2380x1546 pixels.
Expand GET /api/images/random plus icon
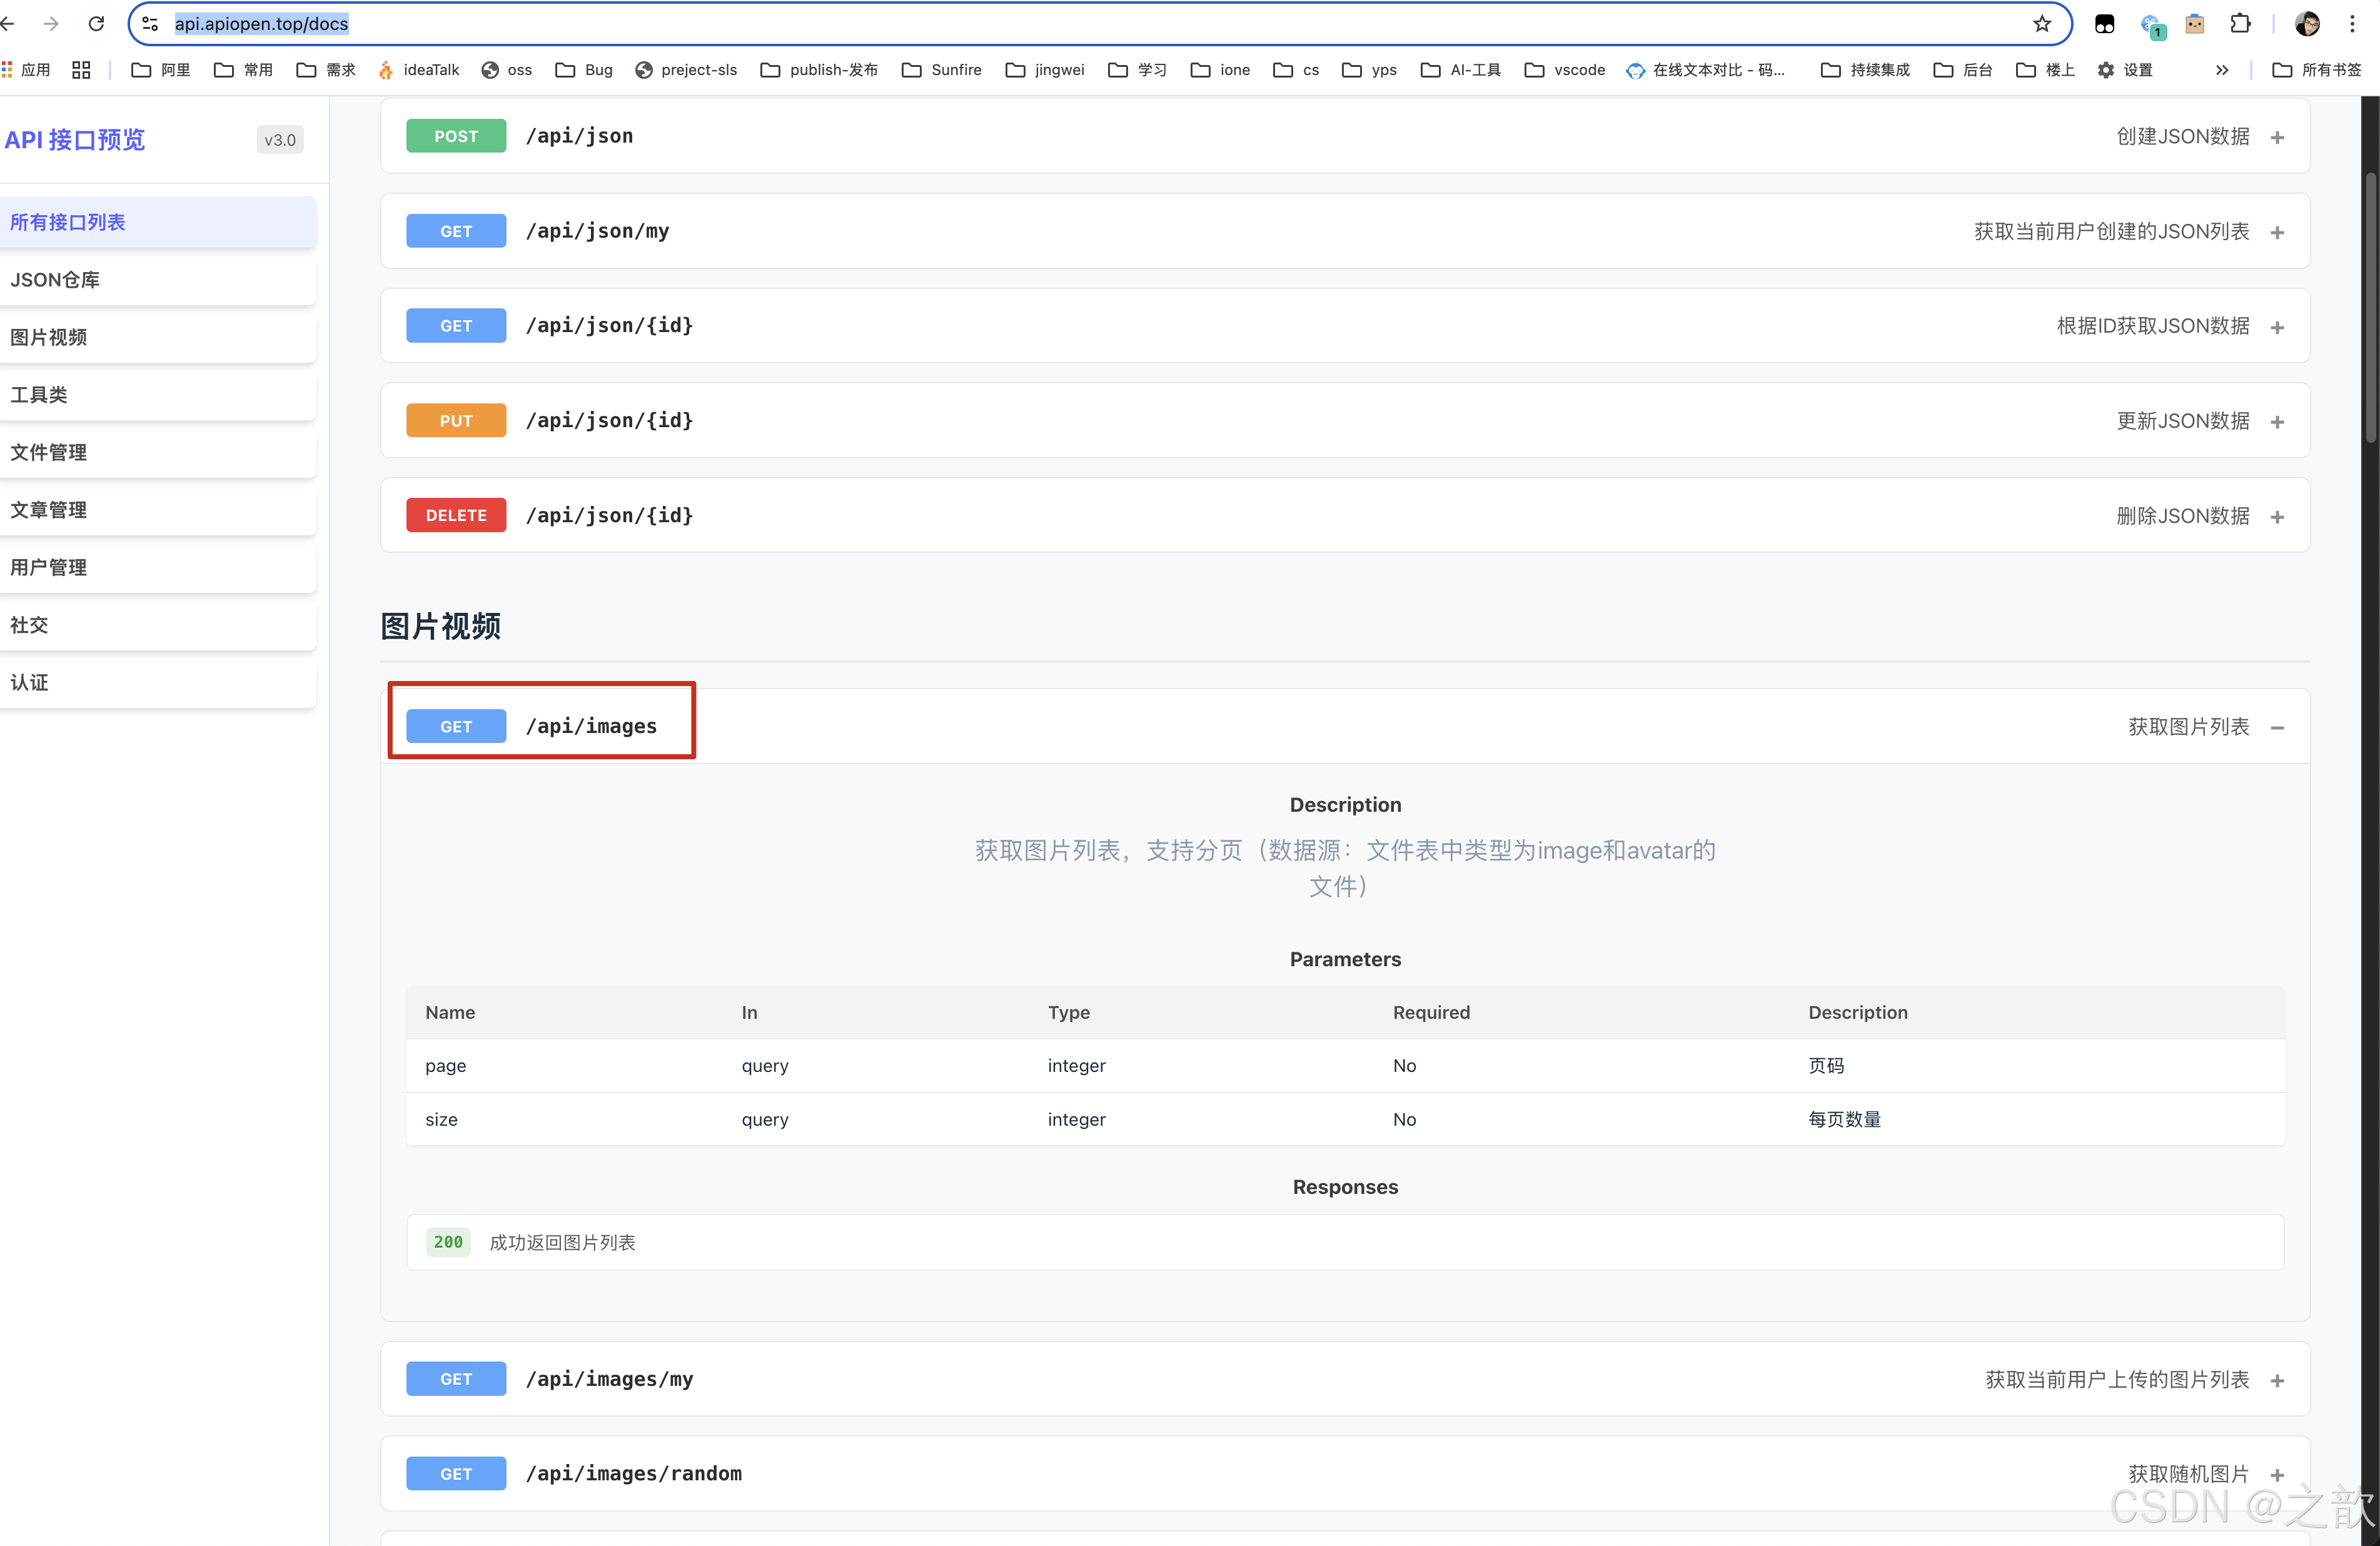point(2277,1474)
